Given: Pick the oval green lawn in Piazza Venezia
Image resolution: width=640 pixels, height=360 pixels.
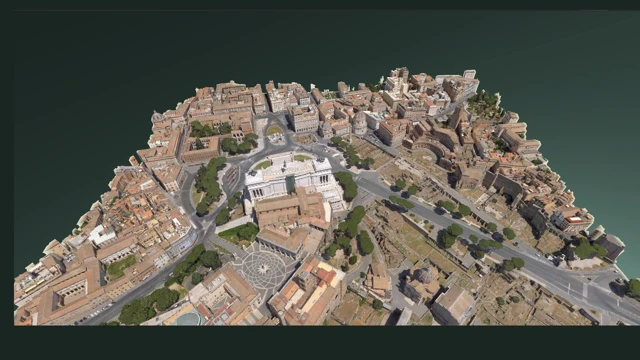Looking at the screenshot, I should tap(274, 131).
